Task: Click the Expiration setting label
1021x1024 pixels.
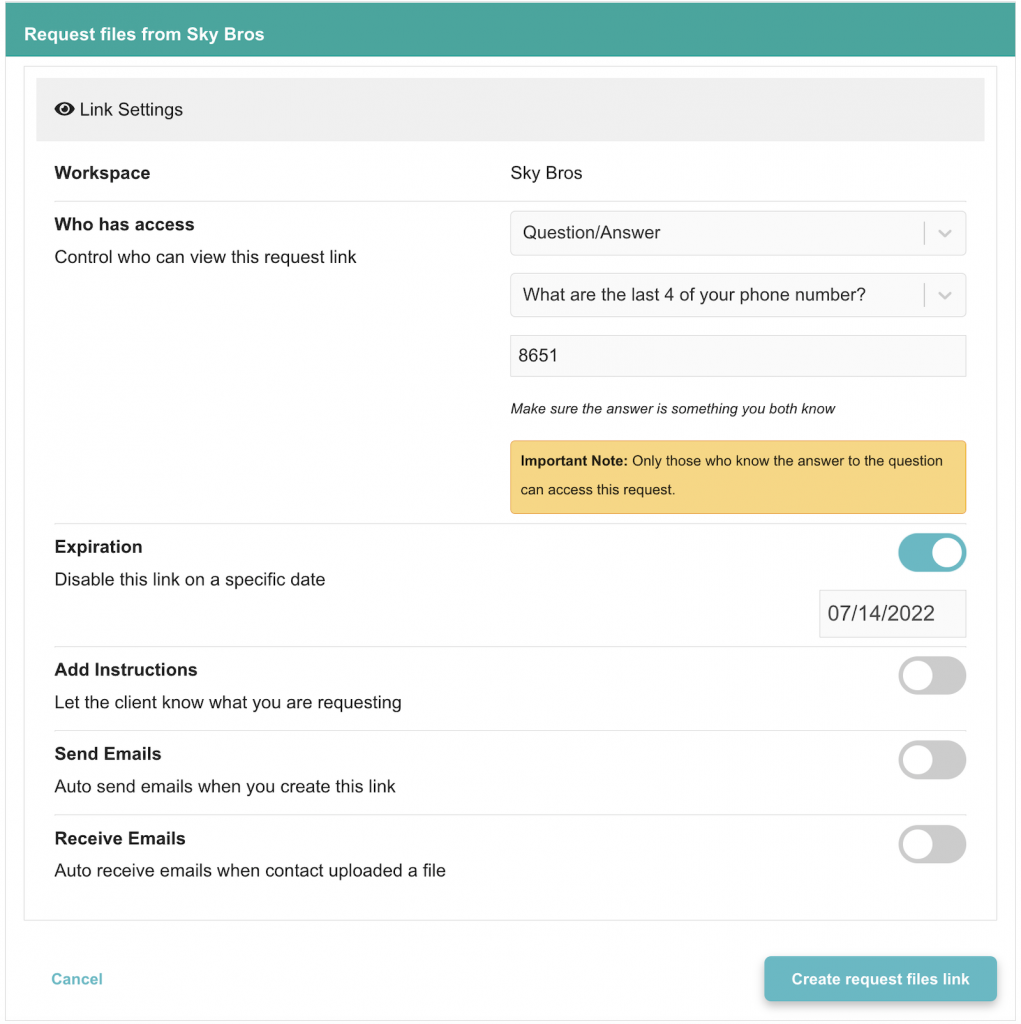Action: (x=98, y=547)
